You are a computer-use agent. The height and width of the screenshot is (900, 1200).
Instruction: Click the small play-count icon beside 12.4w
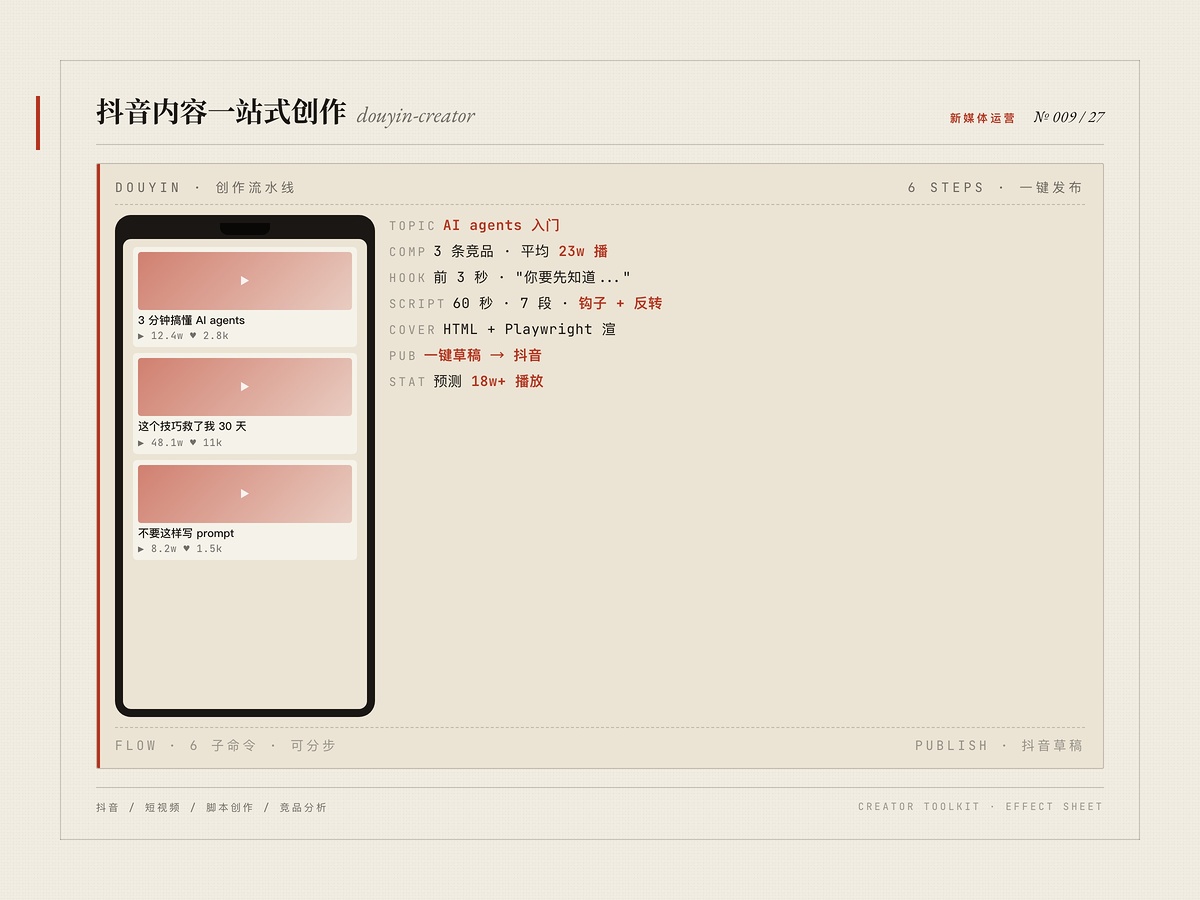click(x=141, y=336)
